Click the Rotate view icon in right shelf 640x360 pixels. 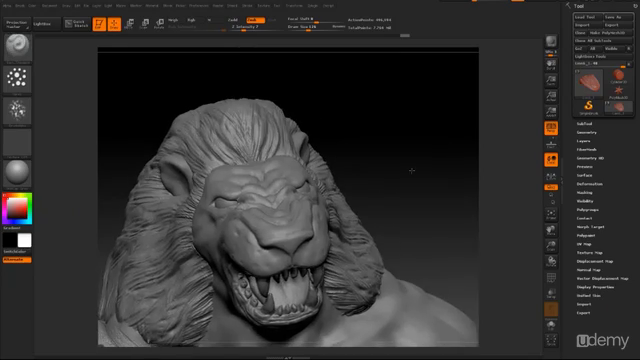point(551,262)
